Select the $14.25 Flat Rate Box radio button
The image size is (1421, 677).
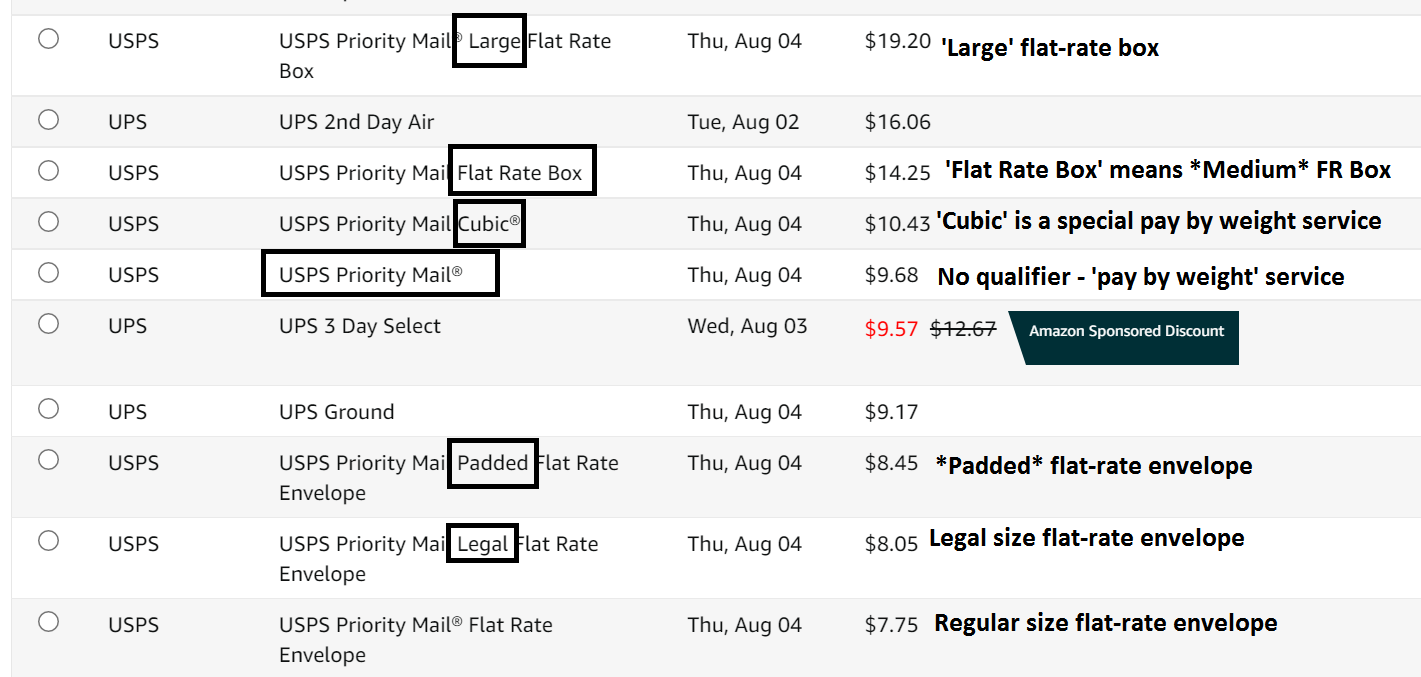pyautogui.click(x=48, y=171)
